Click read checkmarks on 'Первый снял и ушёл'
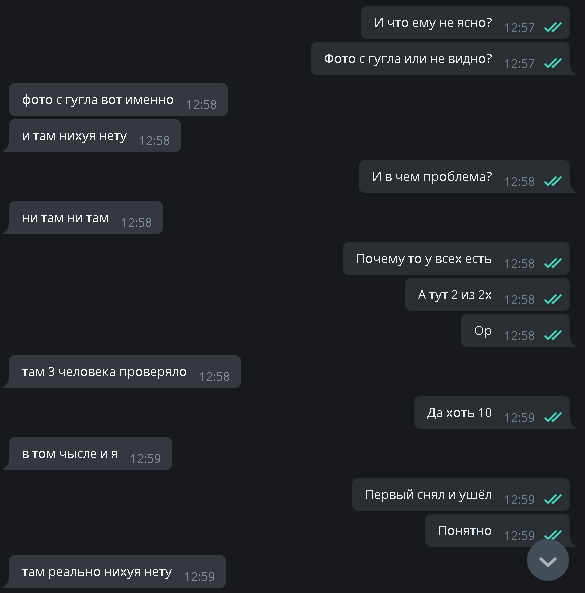This screenshot has height=593, width=585. click(x=553, y=499)
